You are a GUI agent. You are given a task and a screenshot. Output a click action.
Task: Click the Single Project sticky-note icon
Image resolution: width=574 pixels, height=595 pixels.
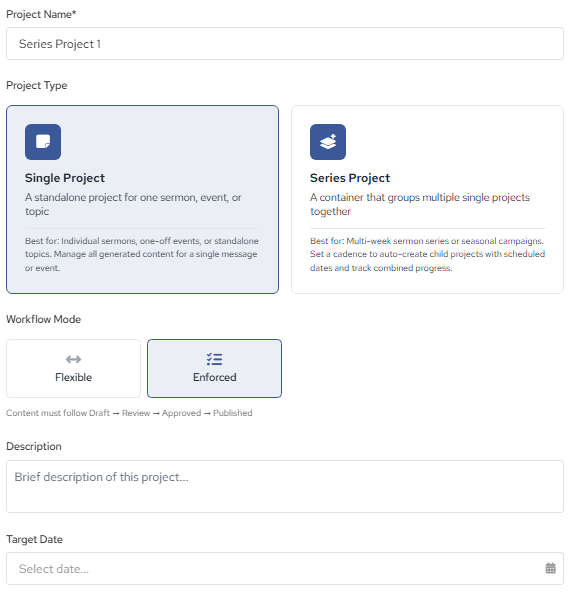(43, 142)
